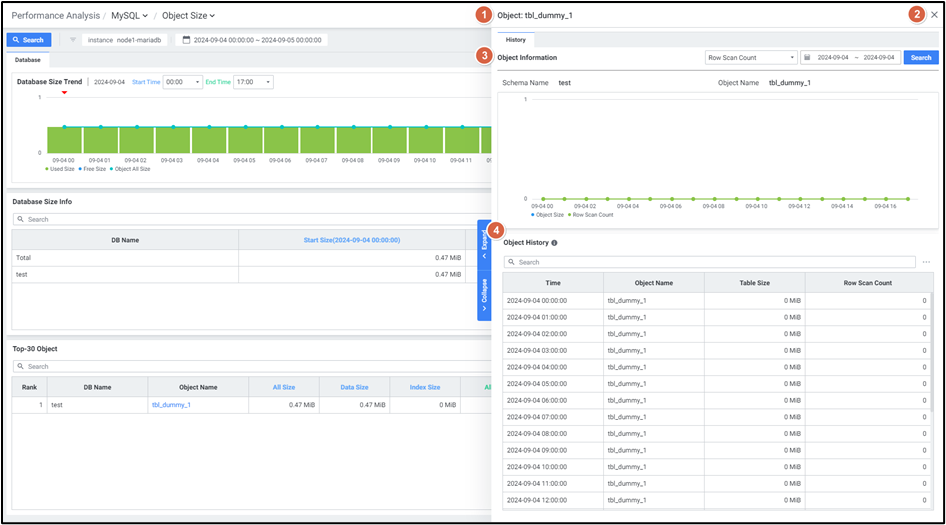Open the End Time dropdown

click(x=253, y=82)
